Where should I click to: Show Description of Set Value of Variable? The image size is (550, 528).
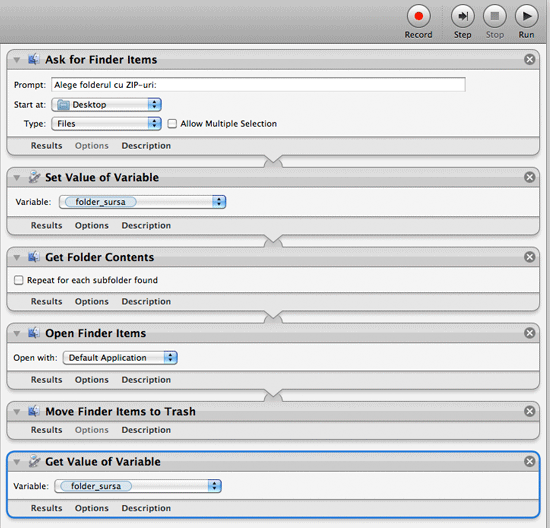(x=146, y=225)
